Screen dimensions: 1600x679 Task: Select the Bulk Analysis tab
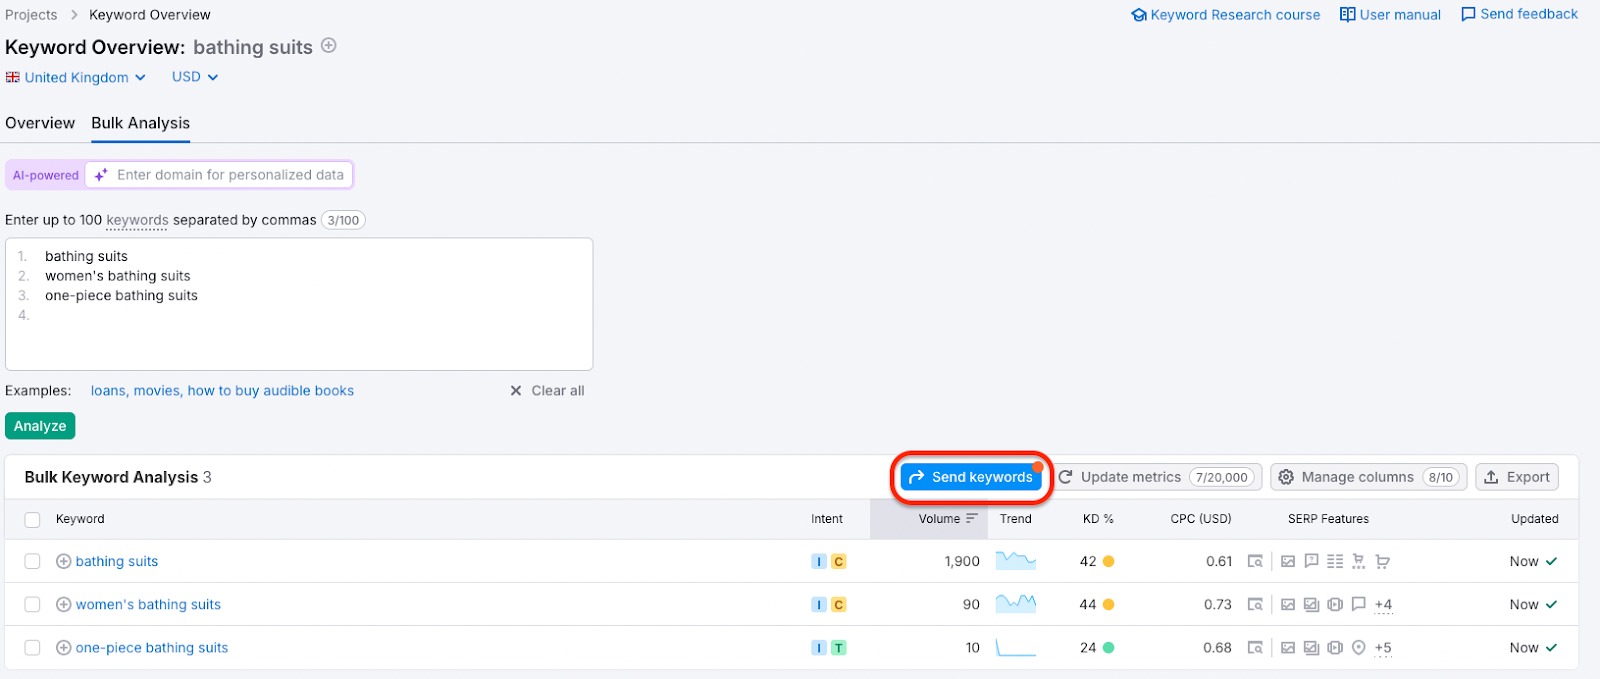pyautogui.click(x=140, y=123)
